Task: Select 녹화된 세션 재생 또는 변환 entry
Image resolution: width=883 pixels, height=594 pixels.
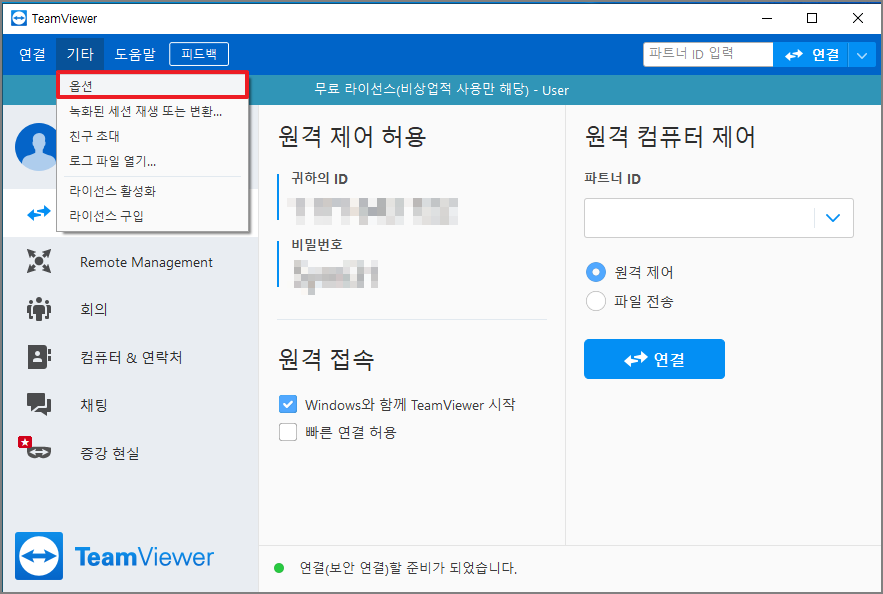Action: coord(146,111)
